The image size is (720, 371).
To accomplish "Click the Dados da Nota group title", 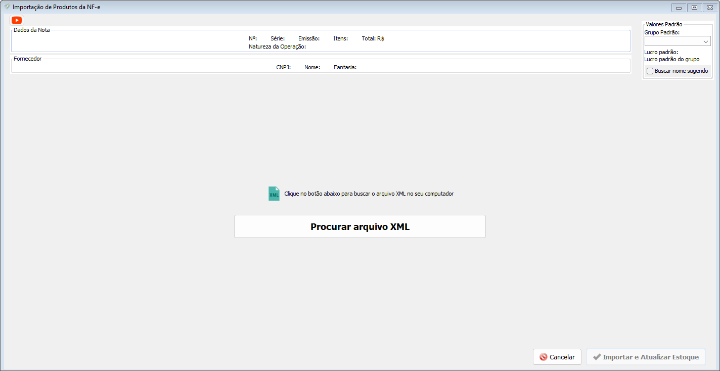I will [x=32, y=30].
